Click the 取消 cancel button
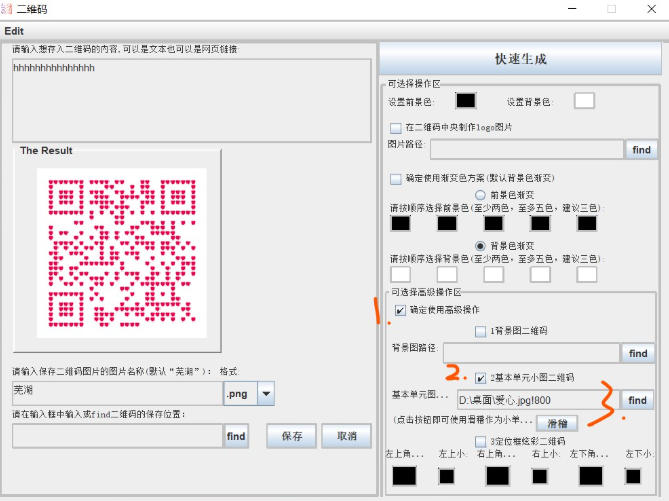Viewport: 669px width, 501px height. [346, 437]
